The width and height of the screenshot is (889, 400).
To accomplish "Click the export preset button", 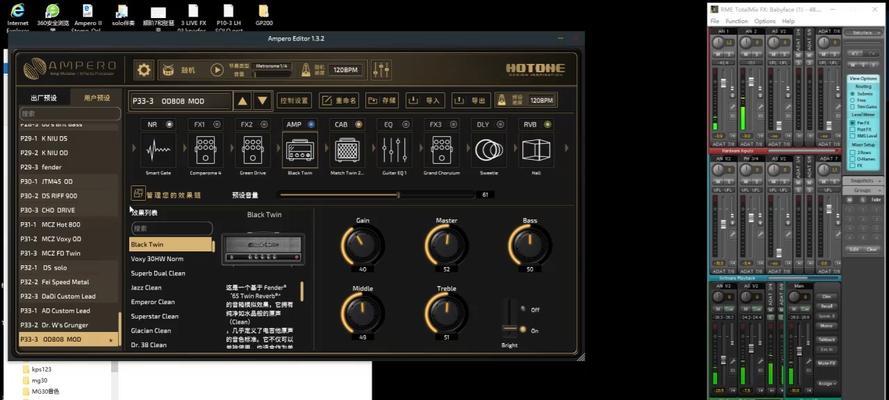I will pyautogui.click(x=471, y=100).
